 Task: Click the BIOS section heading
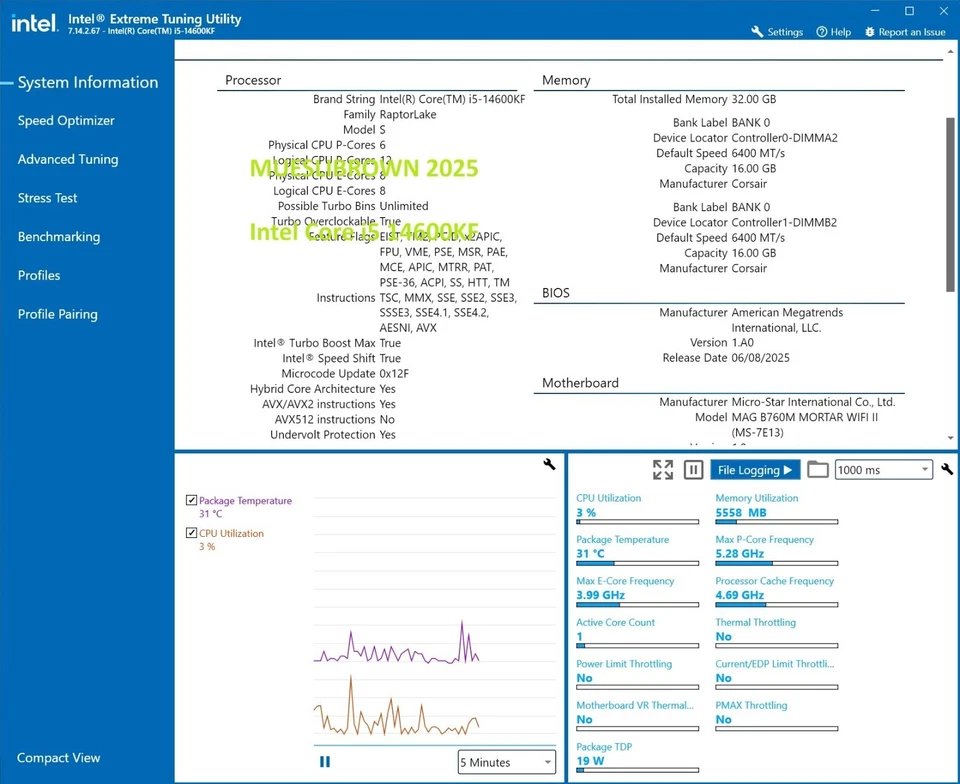(x=555, y=293)
